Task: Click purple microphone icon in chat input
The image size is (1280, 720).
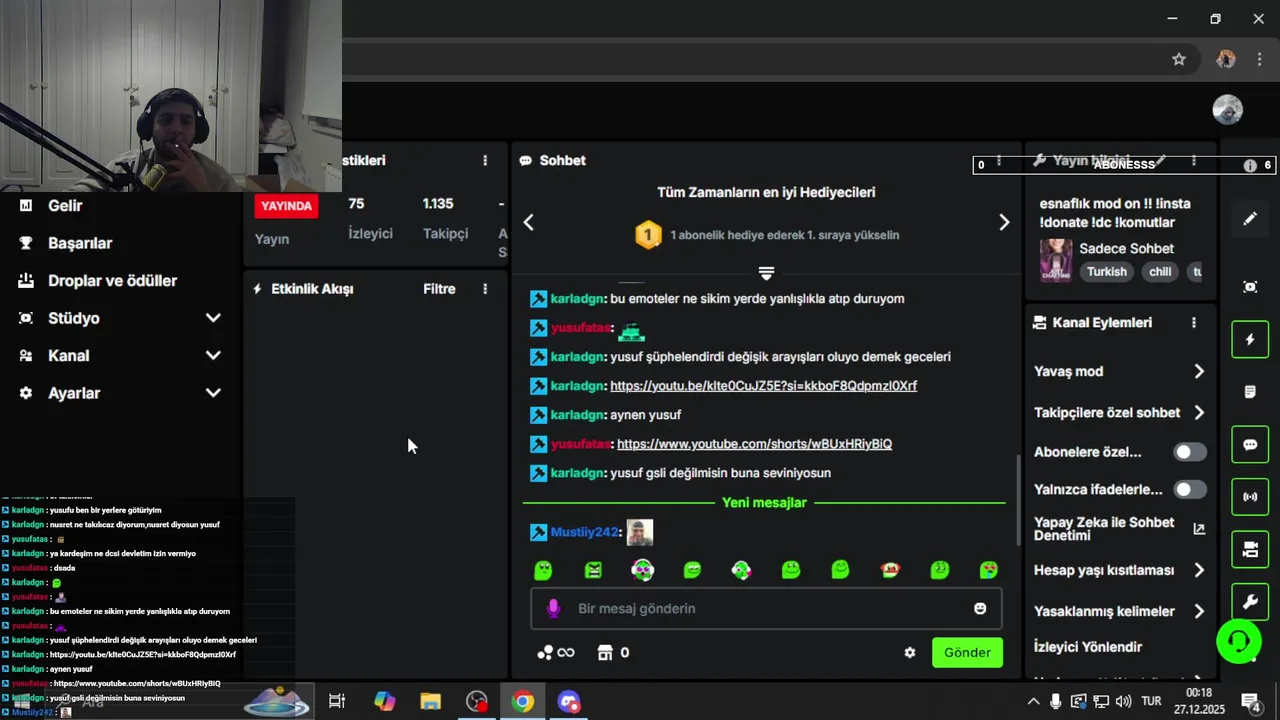Action: tap(553, 608)
